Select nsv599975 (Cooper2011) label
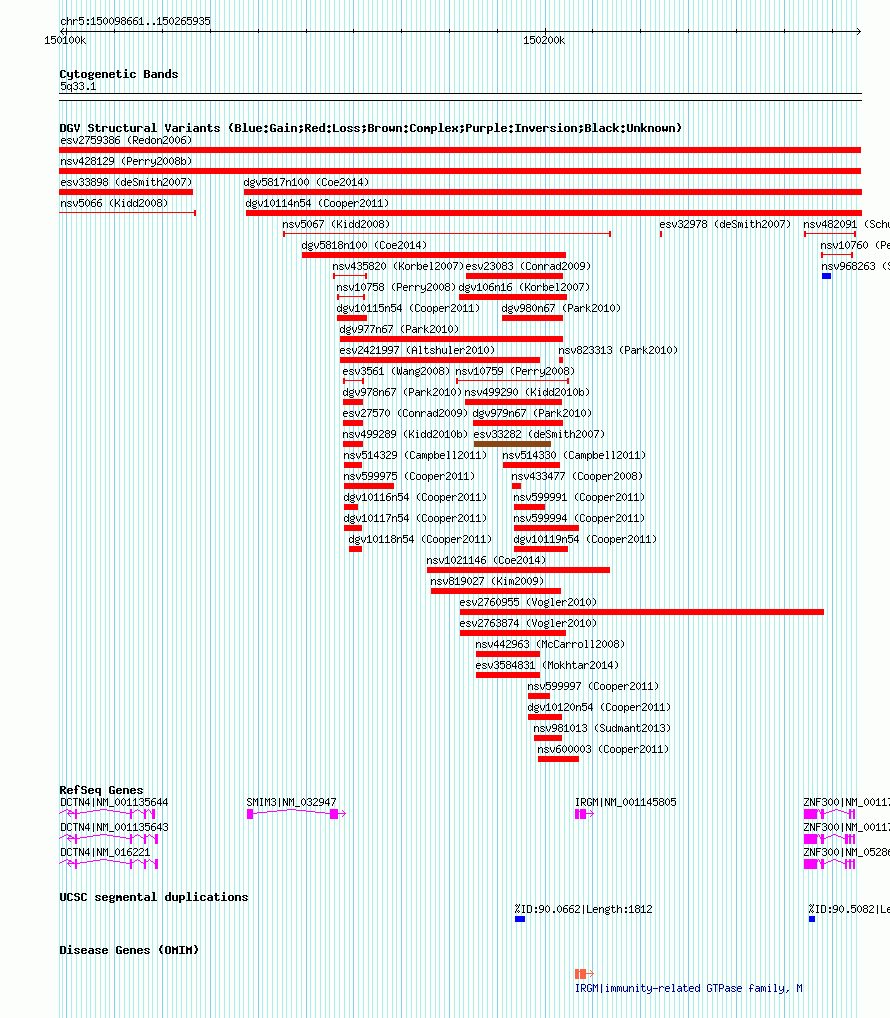The image size is (890, 1018). pyautogui.click(x=409, y=476)
